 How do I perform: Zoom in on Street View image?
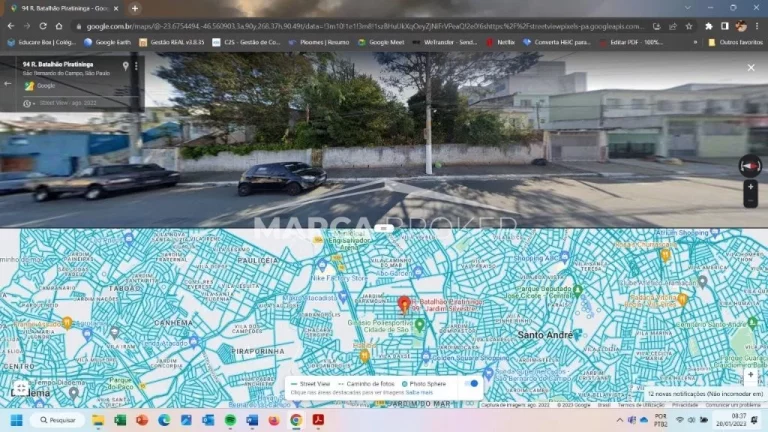[x=750, y=187]
